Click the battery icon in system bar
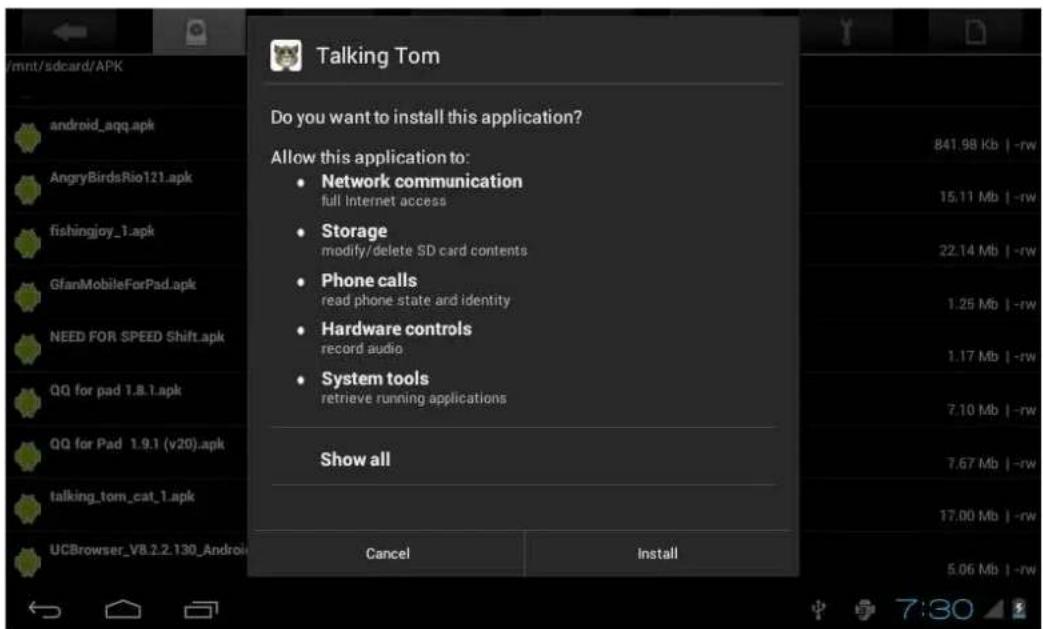This screenshot has width=1043, height=629. pyautogui.click(x=1019, y=609)
